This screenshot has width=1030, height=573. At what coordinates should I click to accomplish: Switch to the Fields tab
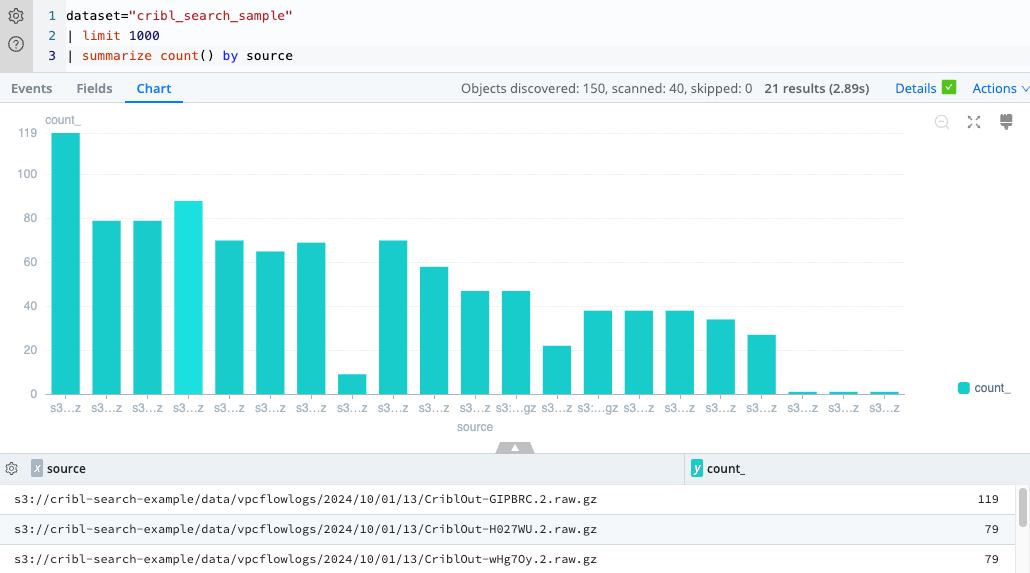click(94, 88)
